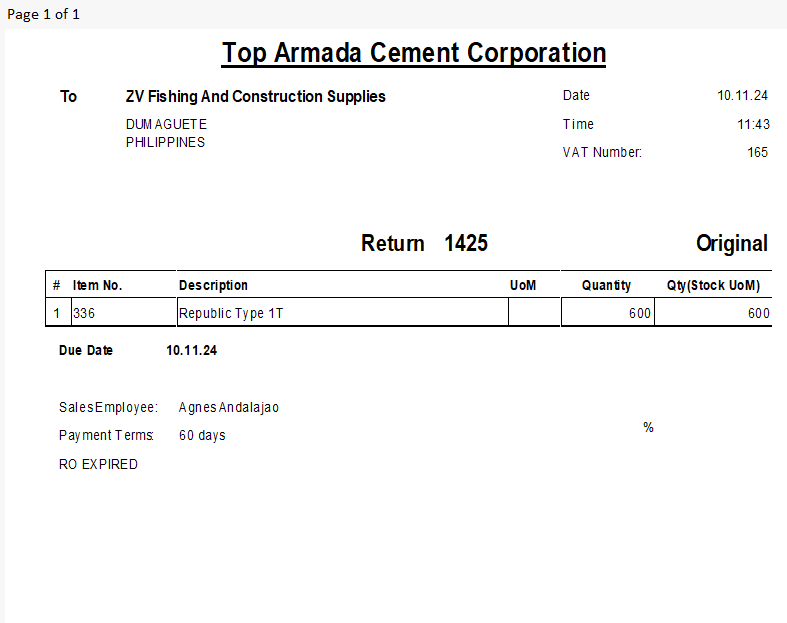Viewport: 787px width, 623px height.
Task: Click the time value 11:43
Action: [x=752, y=124]
